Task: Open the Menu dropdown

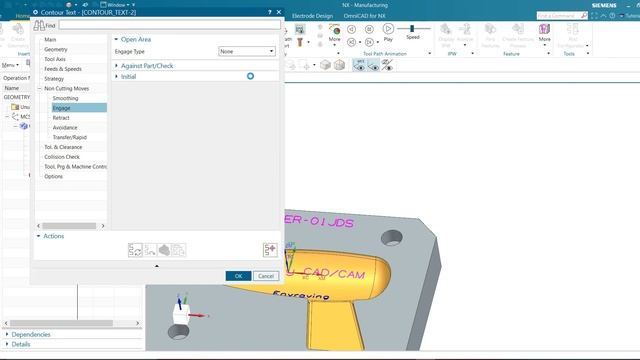Action: tap(10, 65)
